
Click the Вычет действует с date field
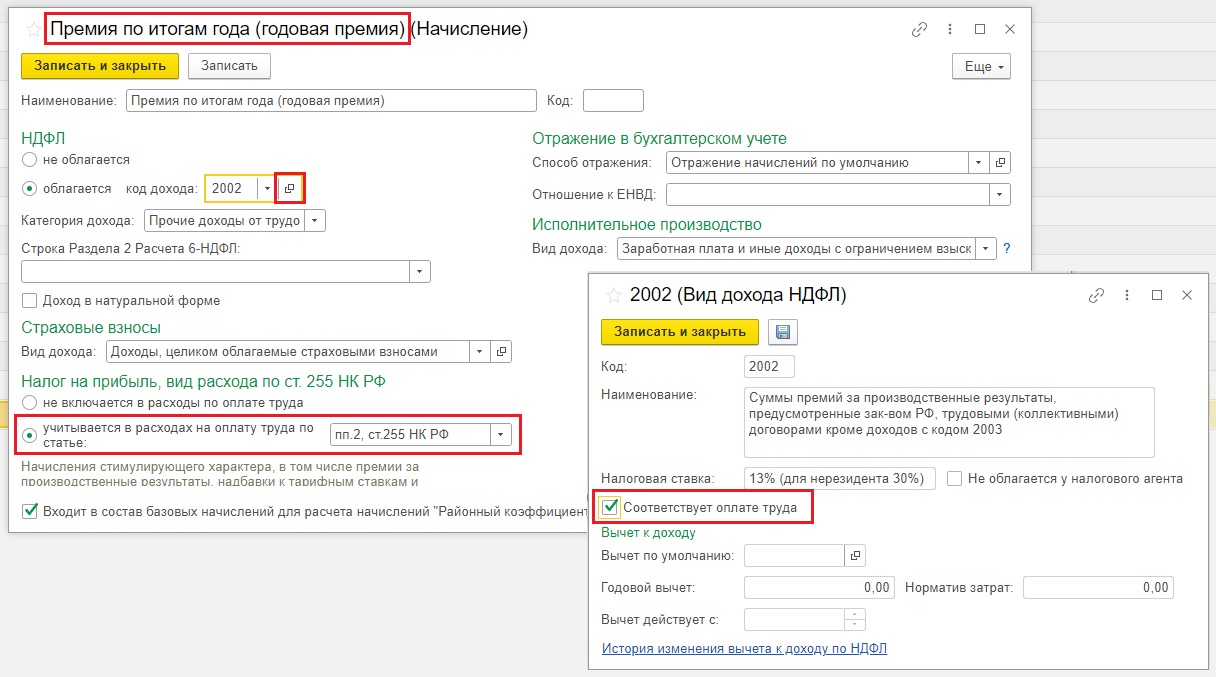click(x=795, y=619)
